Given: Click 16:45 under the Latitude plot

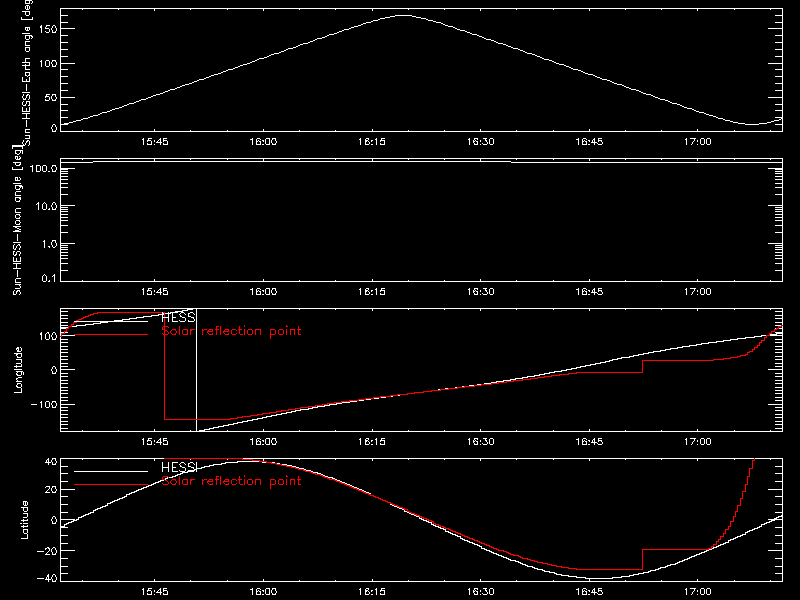Looking at the screenshot, I should click(x=589, y=592).
